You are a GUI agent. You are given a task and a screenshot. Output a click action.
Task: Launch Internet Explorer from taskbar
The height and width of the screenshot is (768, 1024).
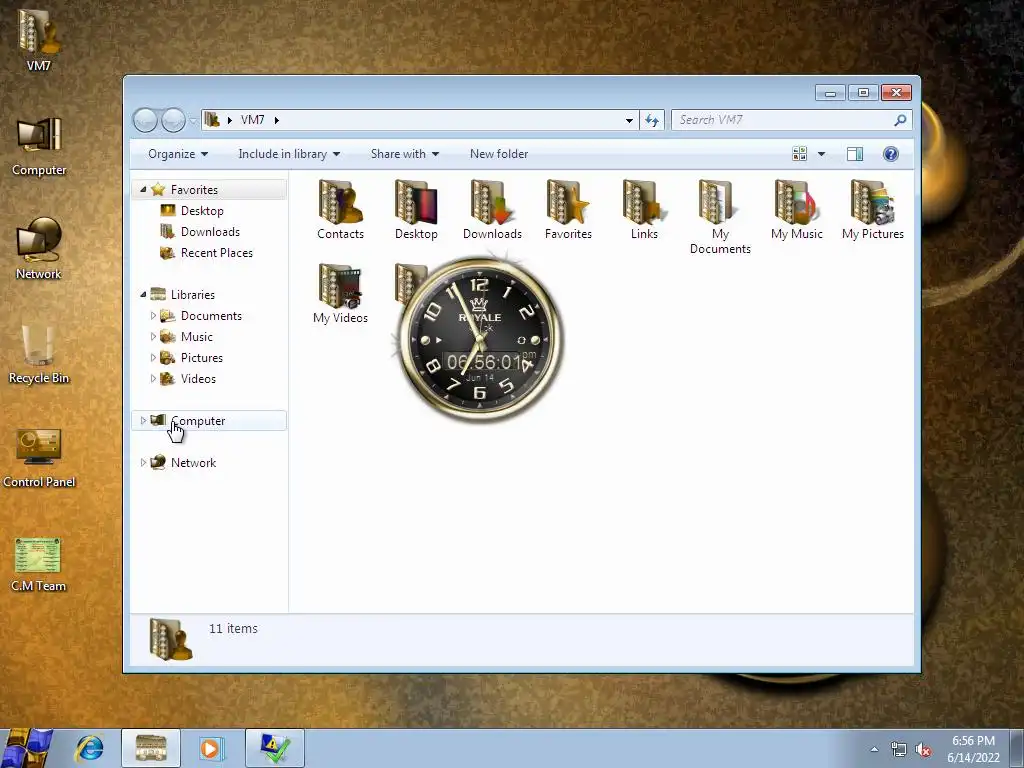pos(89,748)
